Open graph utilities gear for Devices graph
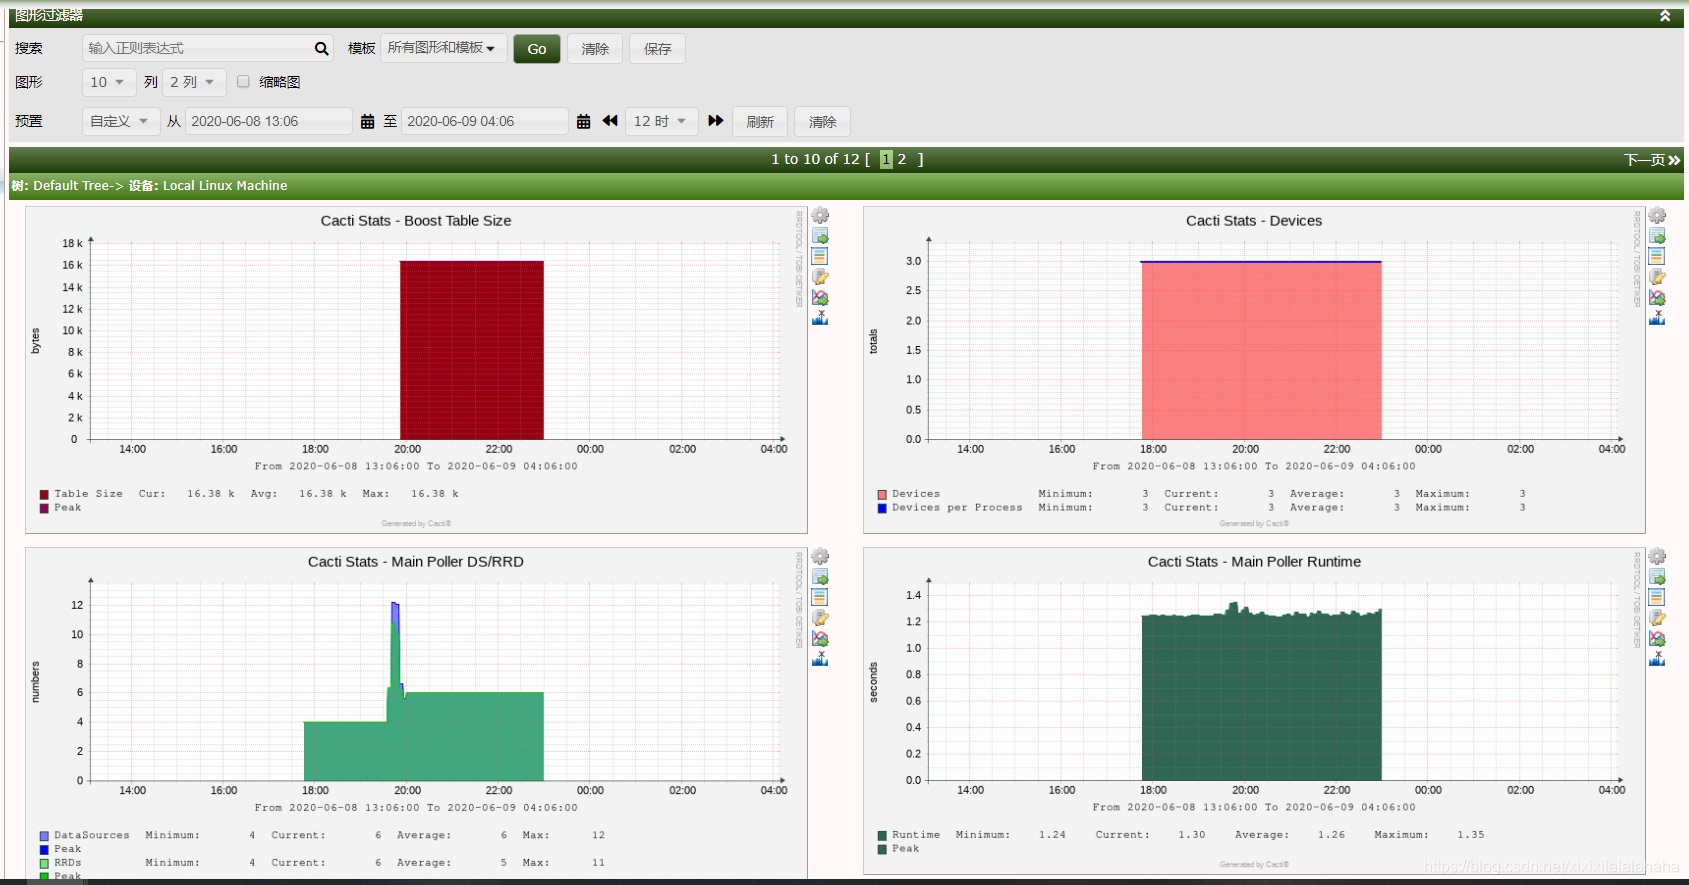Viewport: 1689px width, 885px height. coord(1657,215)
